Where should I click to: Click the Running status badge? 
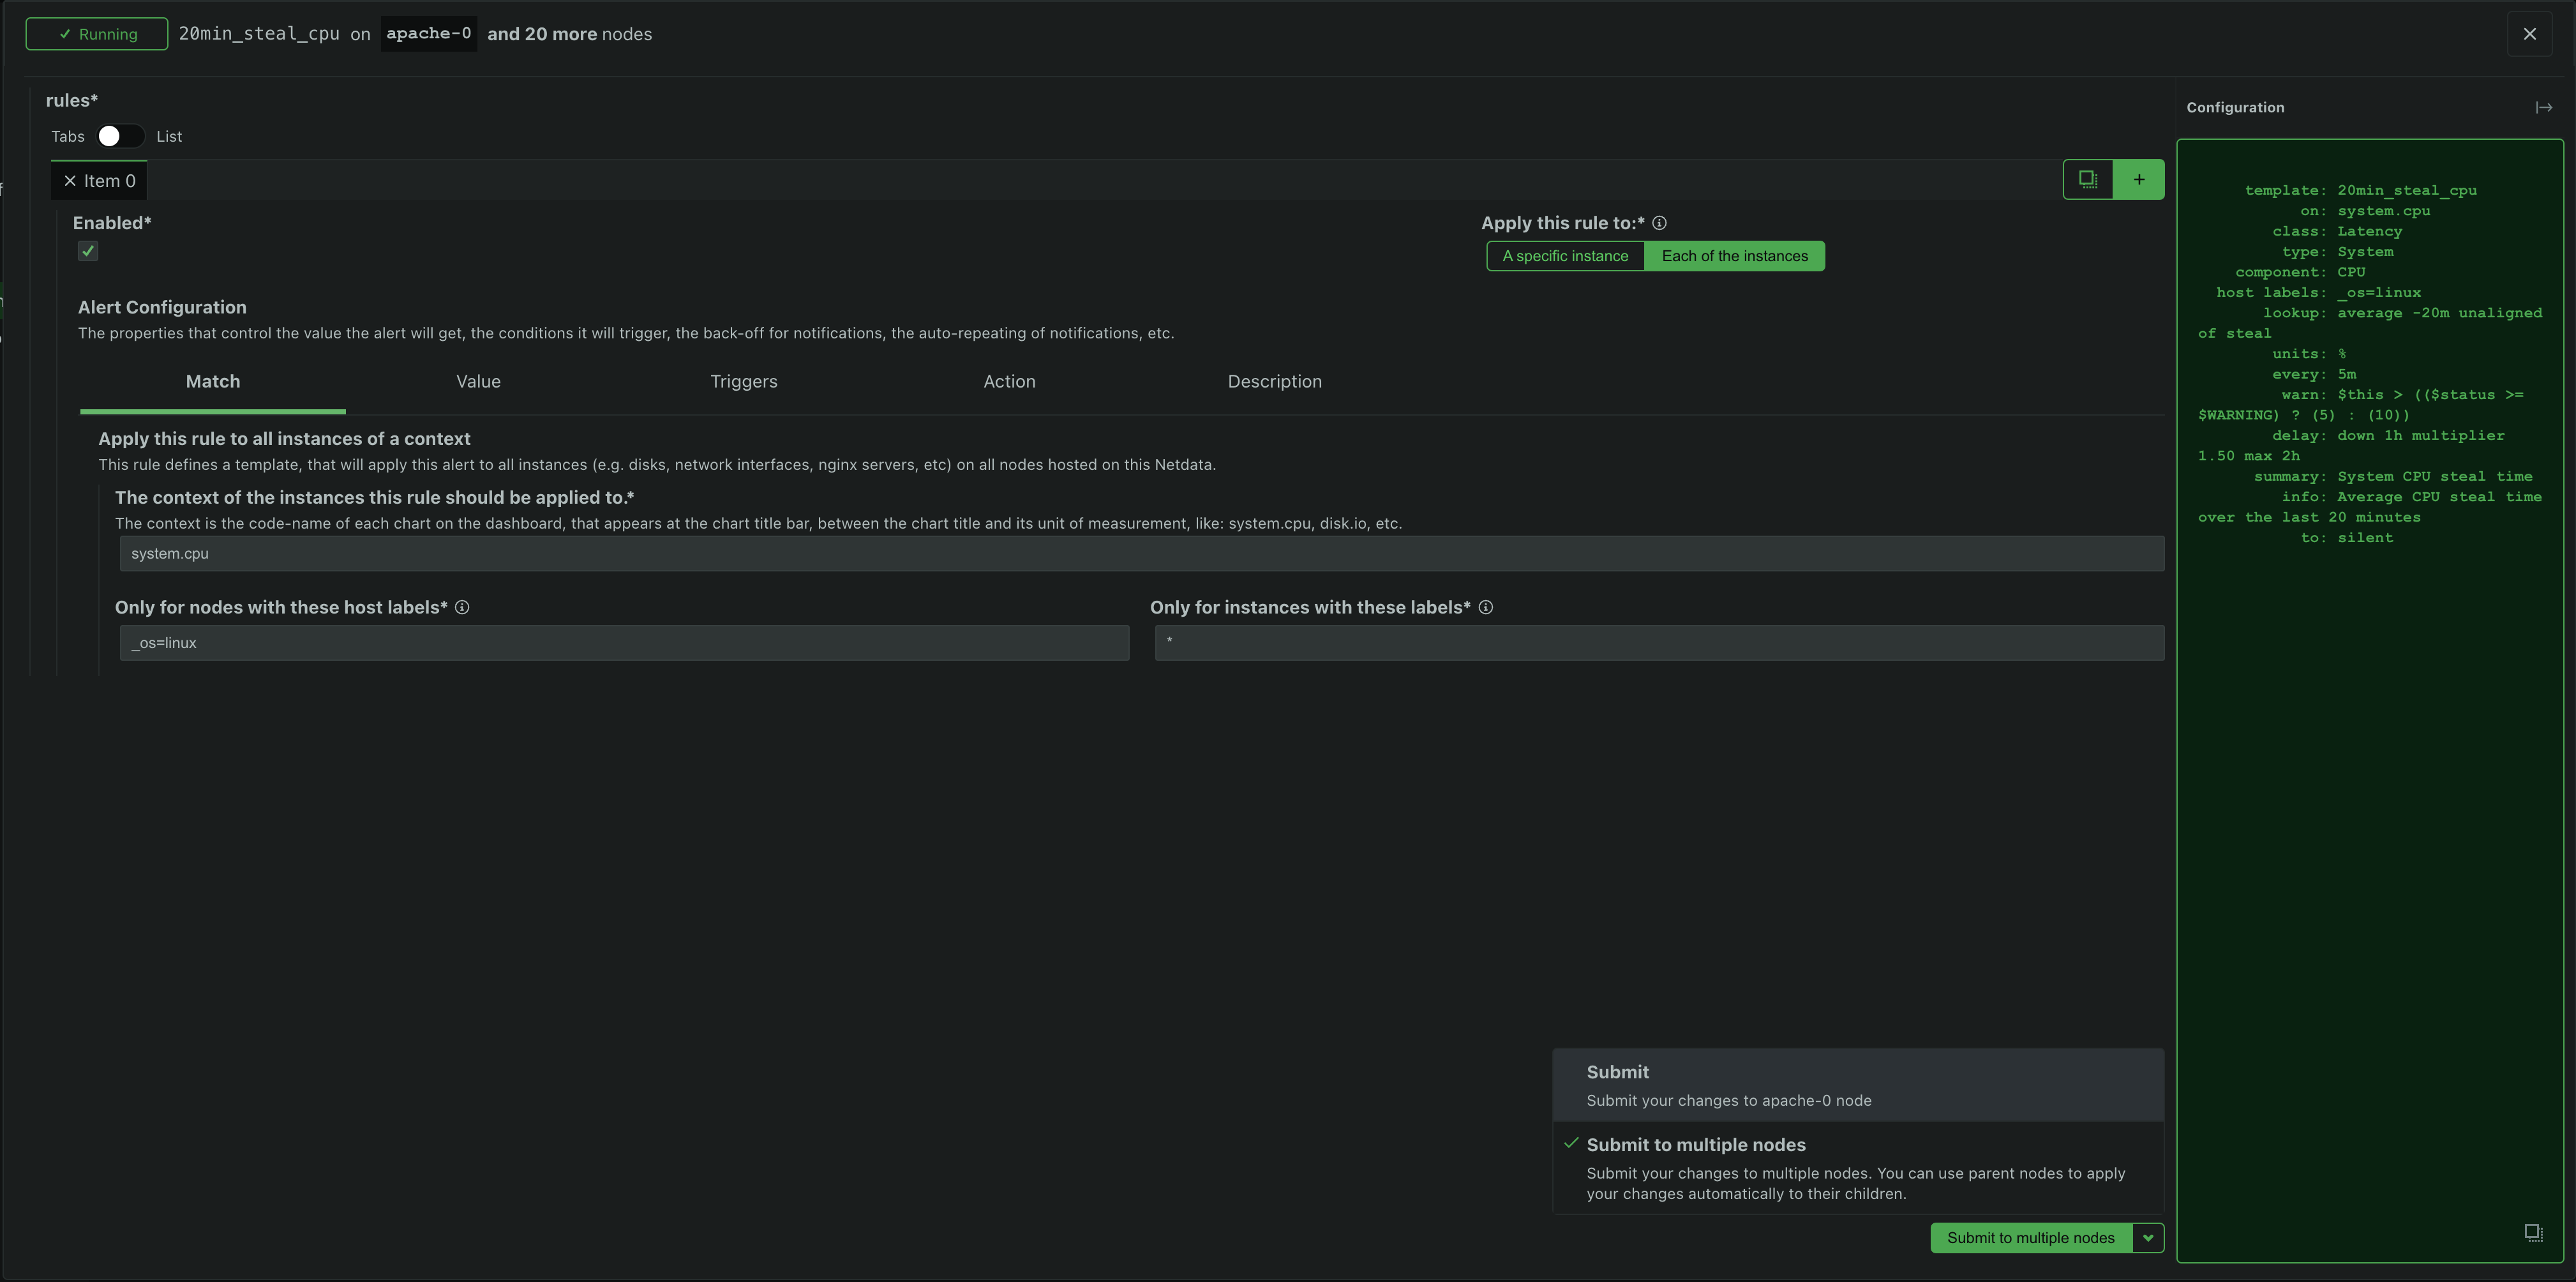click(96, 33)
